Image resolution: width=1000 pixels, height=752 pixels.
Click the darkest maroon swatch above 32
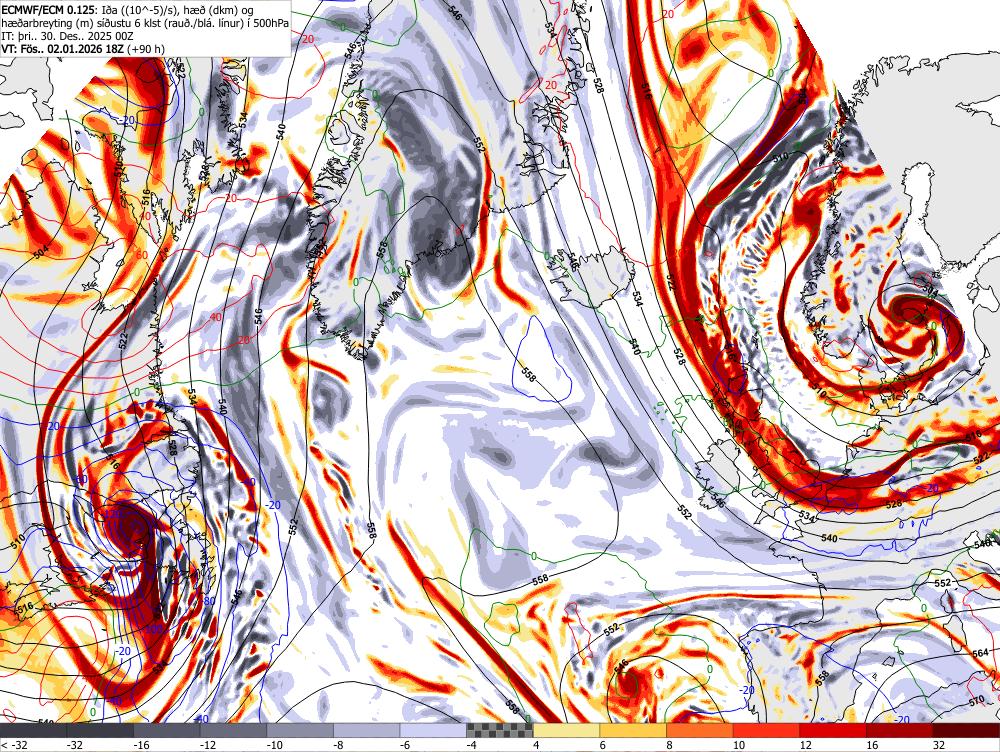(966, 730)
